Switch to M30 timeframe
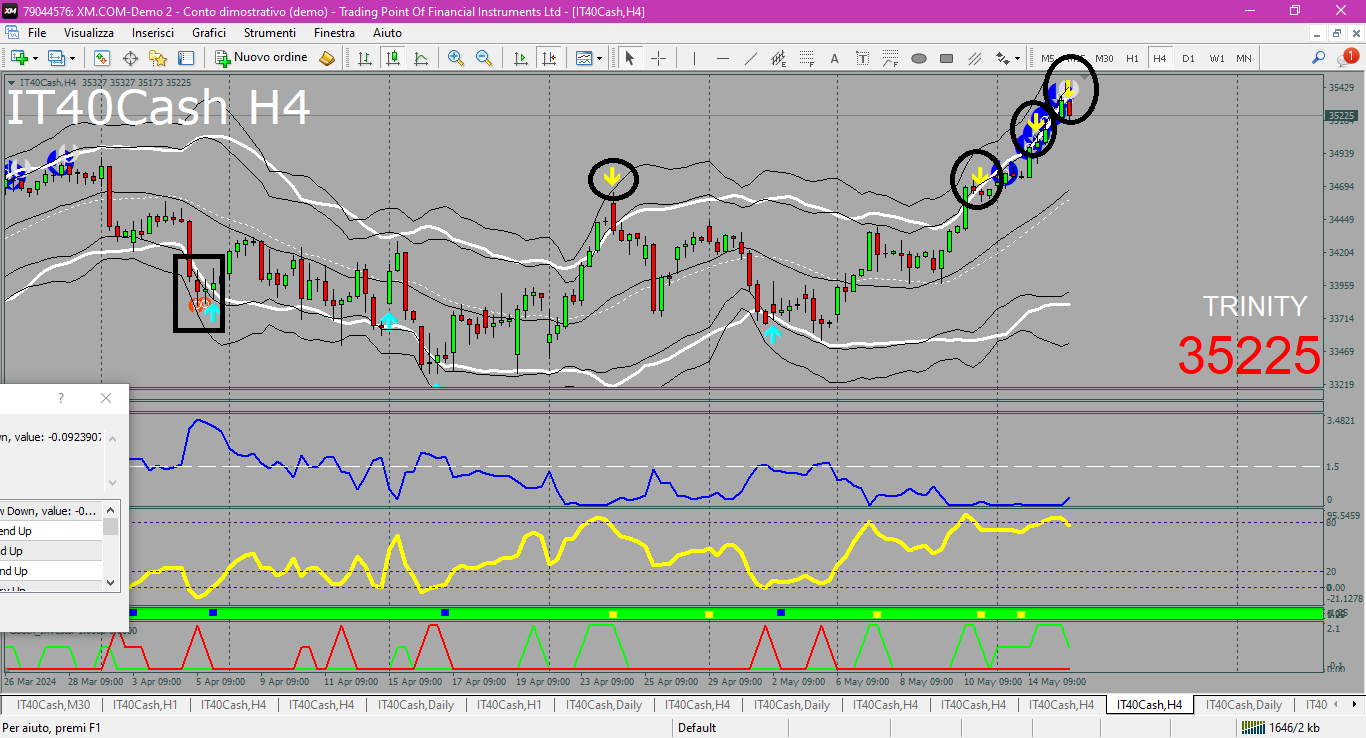Image resolution: width=1366 pixels, height=738 pixels. pyautogui.click(x=1104, y=58)
